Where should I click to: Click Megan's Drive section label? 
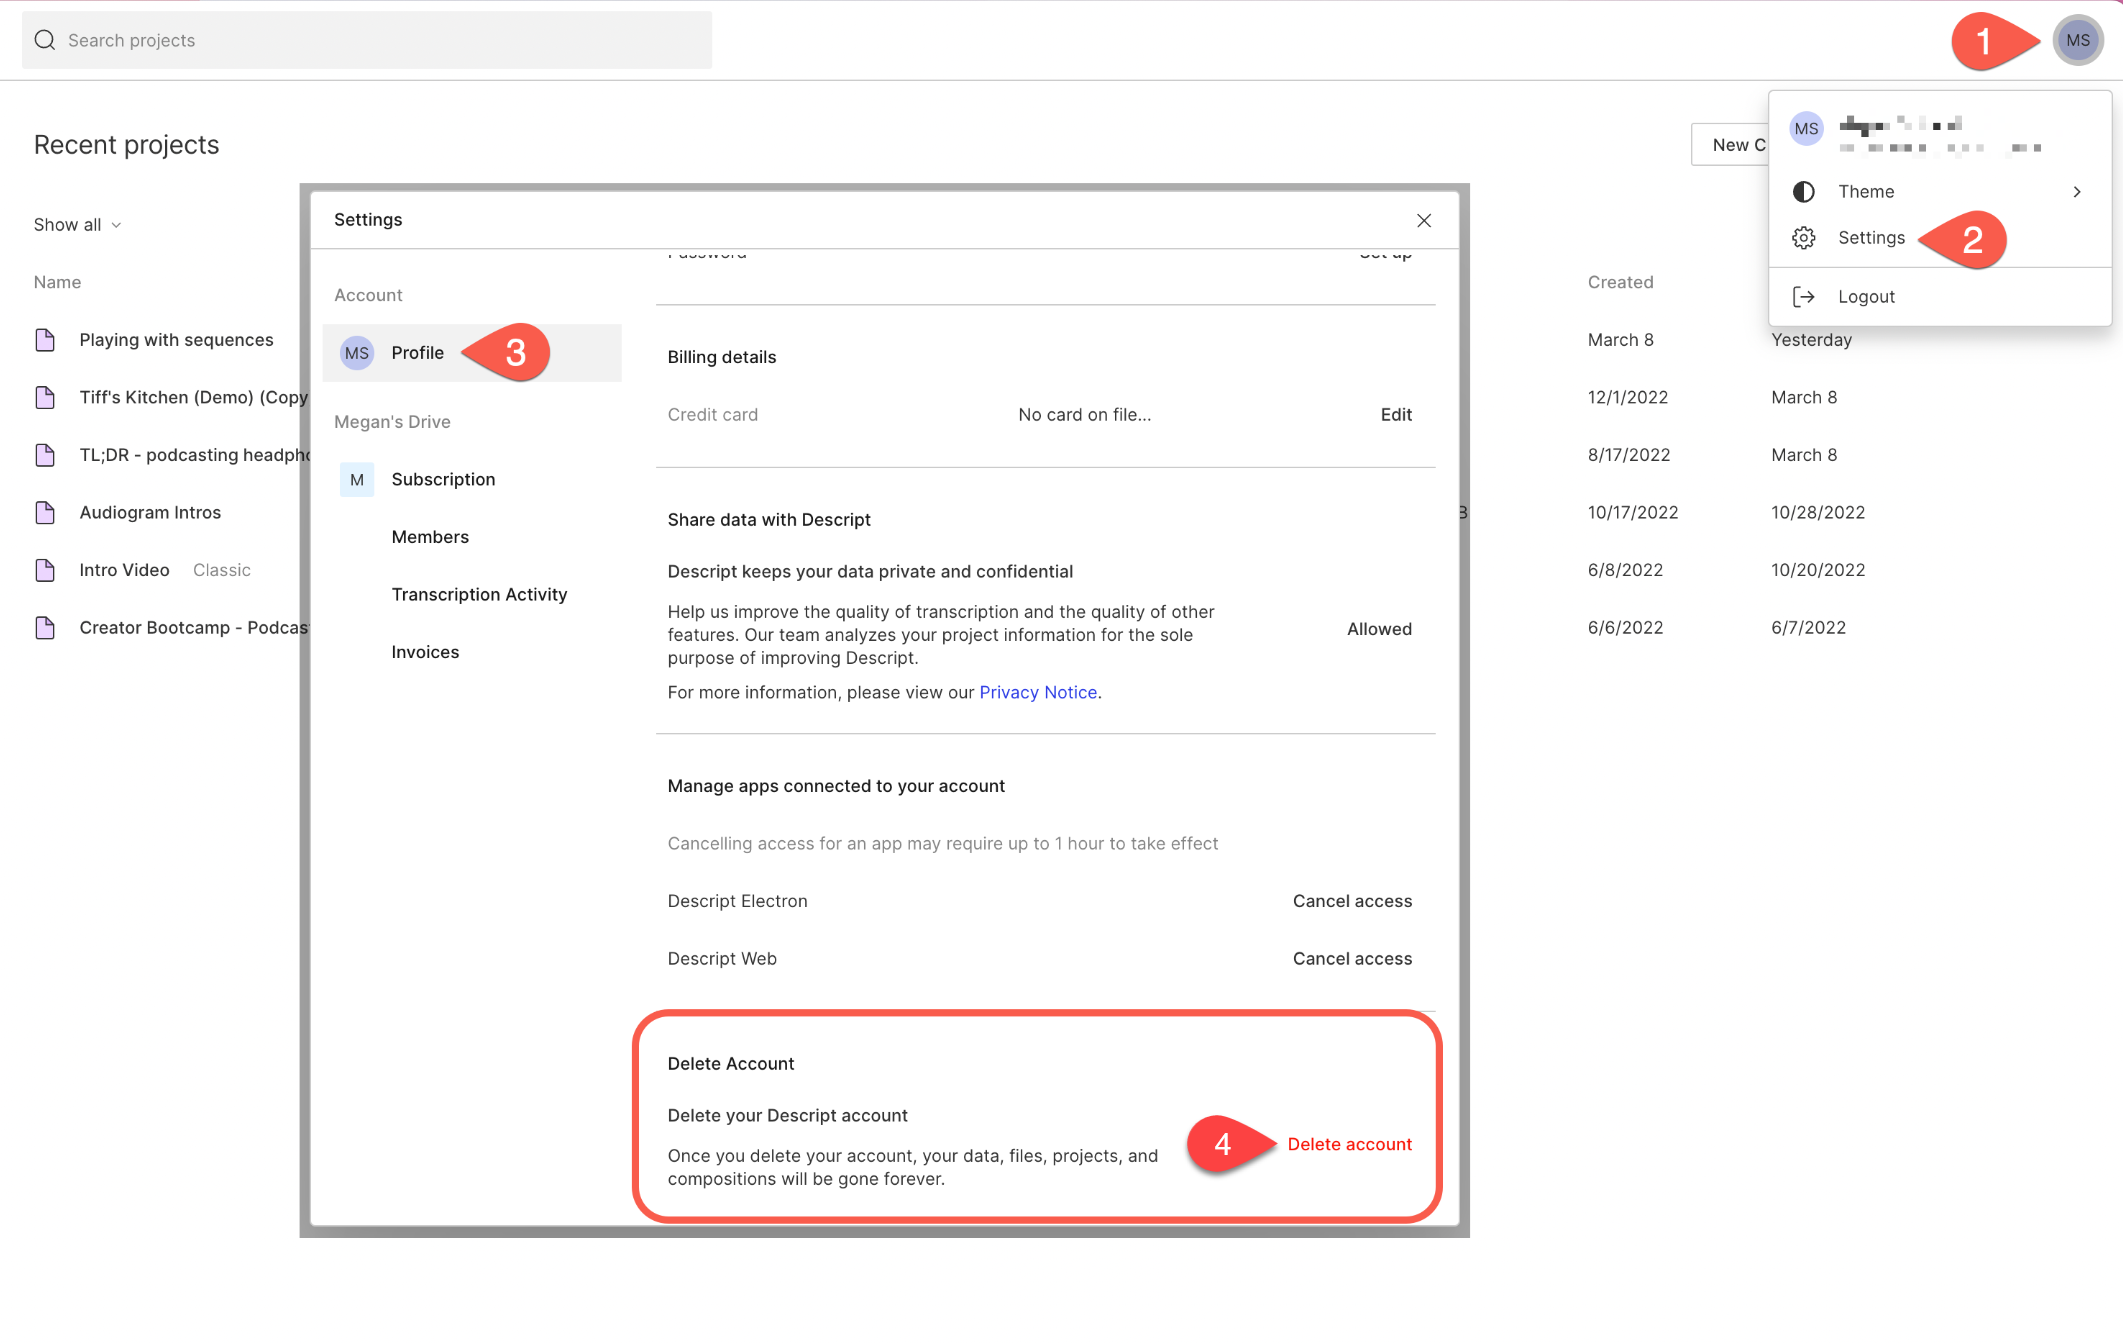(x=392, y=422)
